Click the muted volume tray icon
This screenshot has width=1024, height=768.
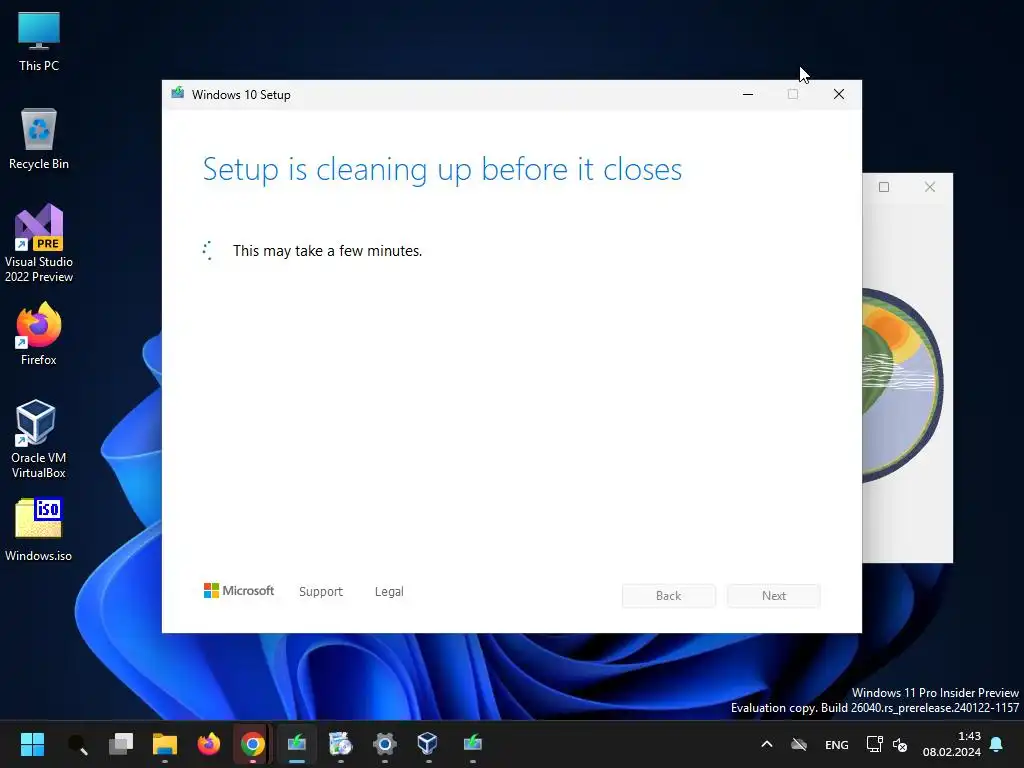(900, 744)
